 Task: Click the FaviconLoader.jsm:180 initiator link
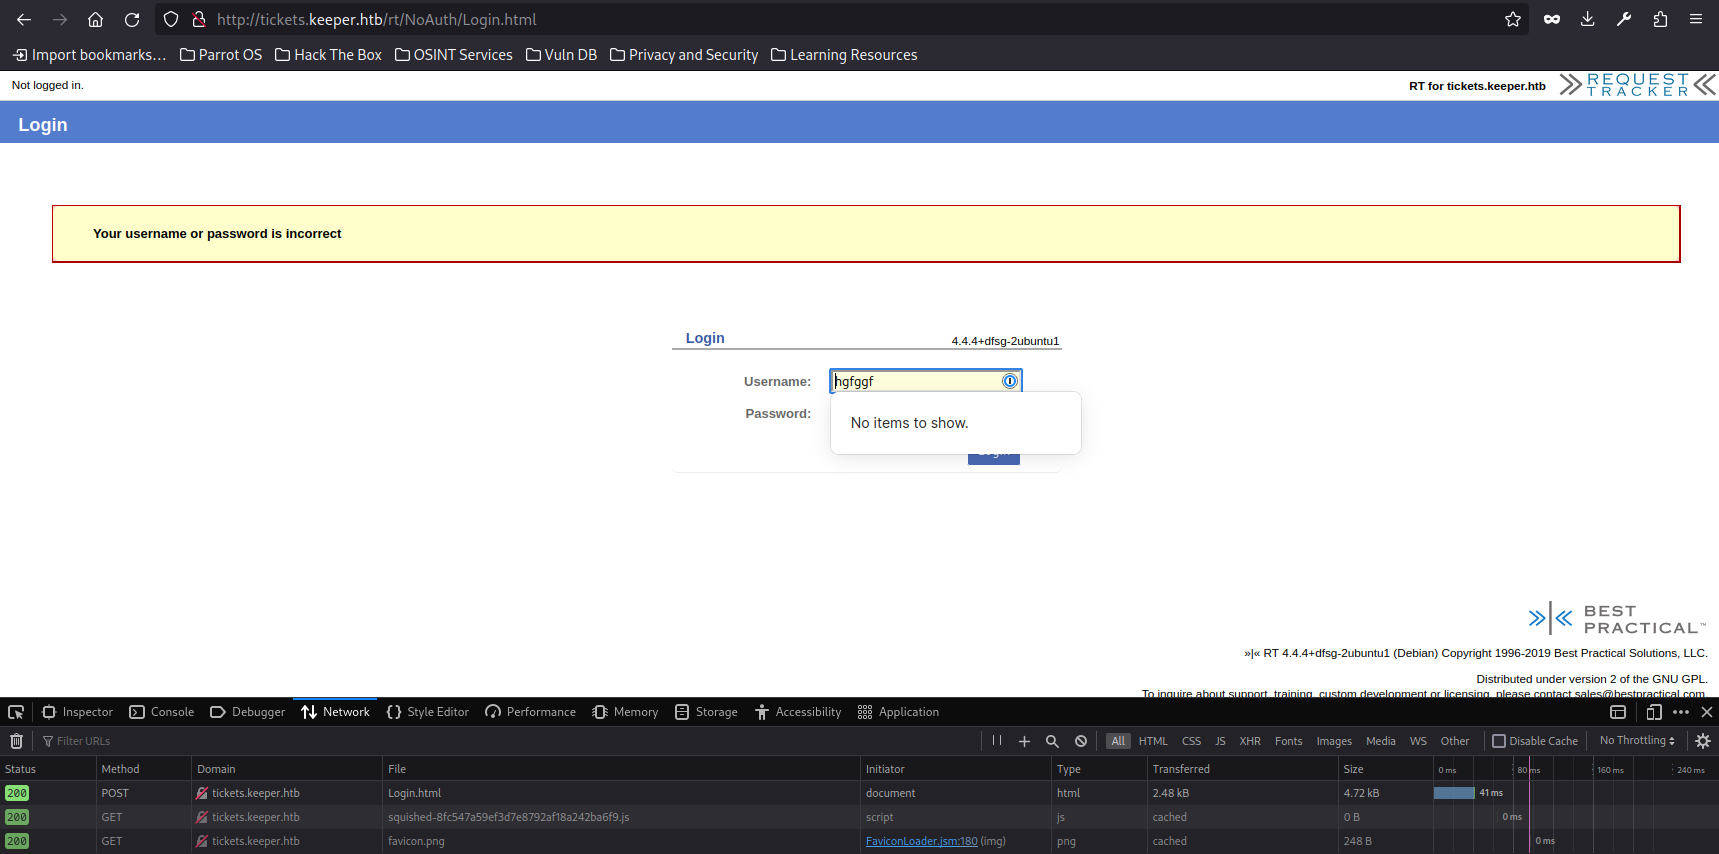(921, 841)
